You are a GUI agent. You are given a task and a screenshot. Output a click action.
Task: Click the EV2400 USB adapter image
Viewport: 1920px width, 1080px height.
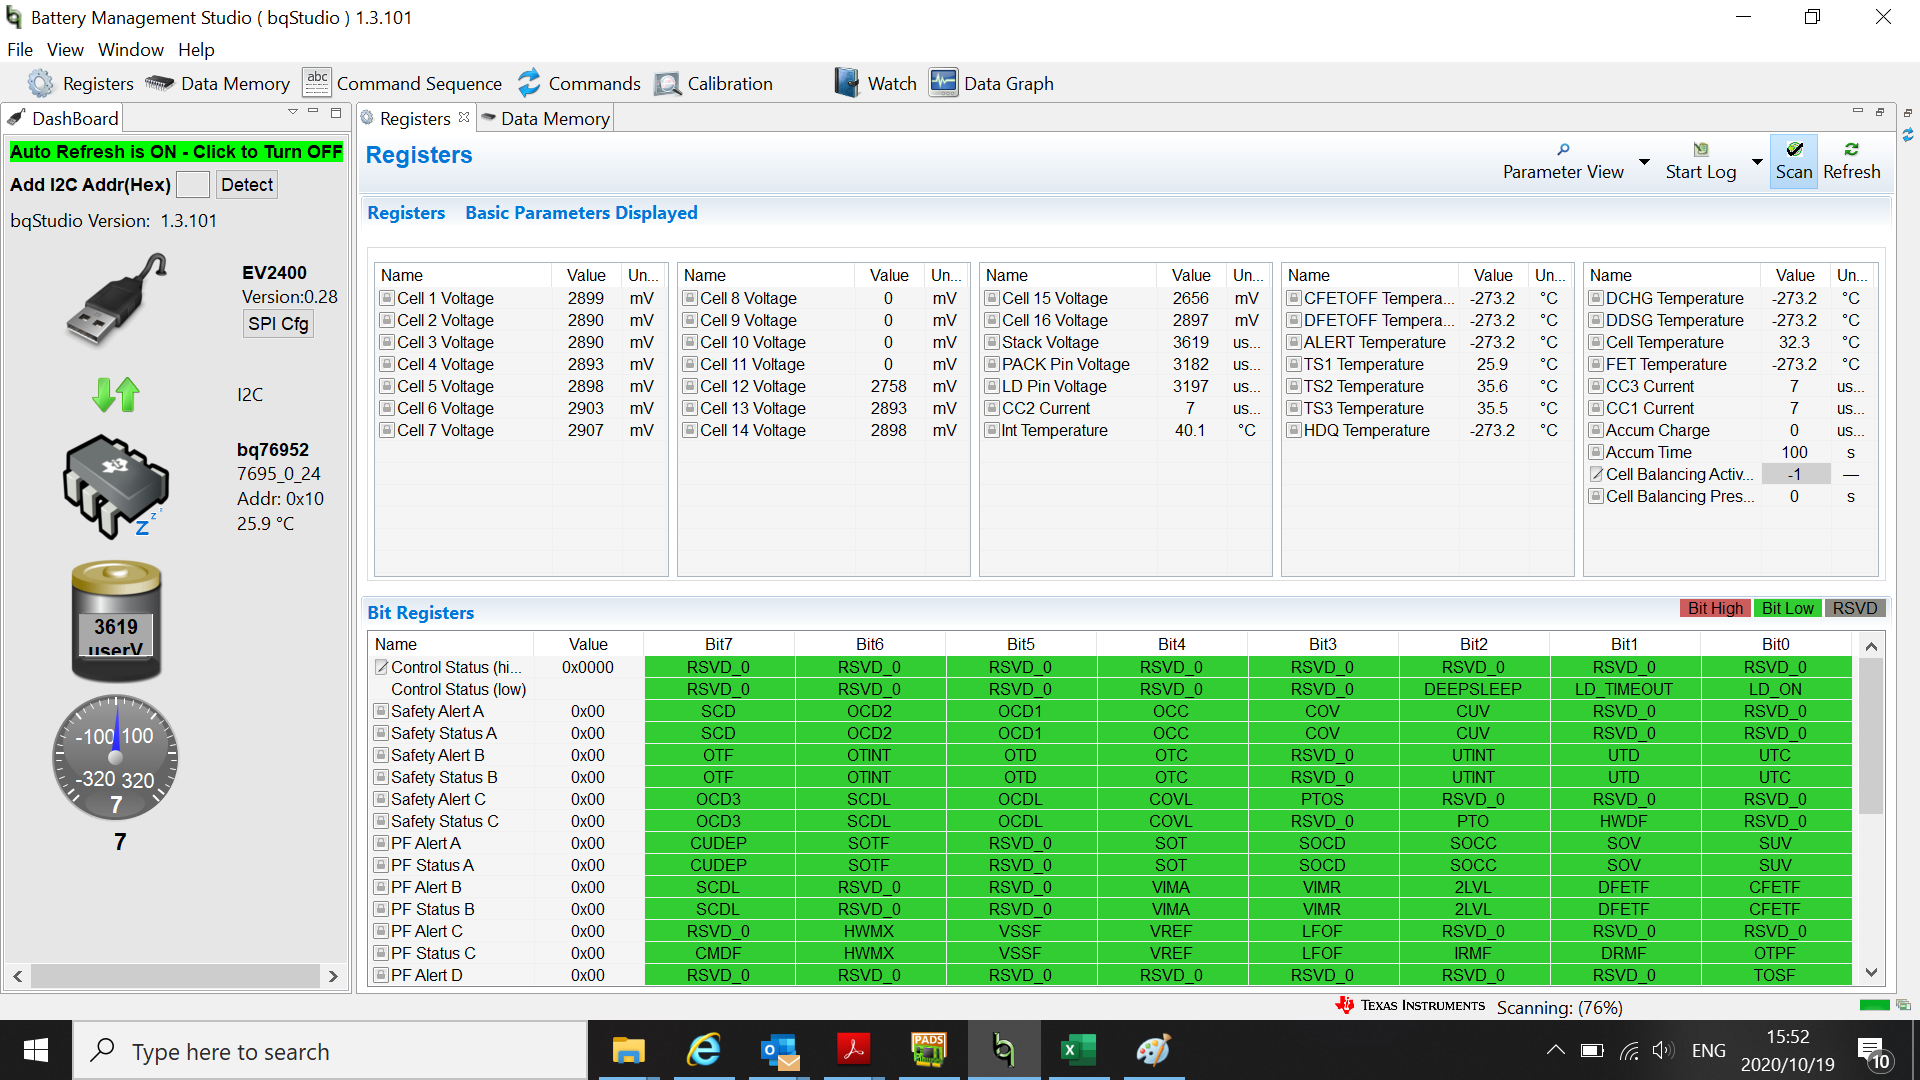(118, 299)
